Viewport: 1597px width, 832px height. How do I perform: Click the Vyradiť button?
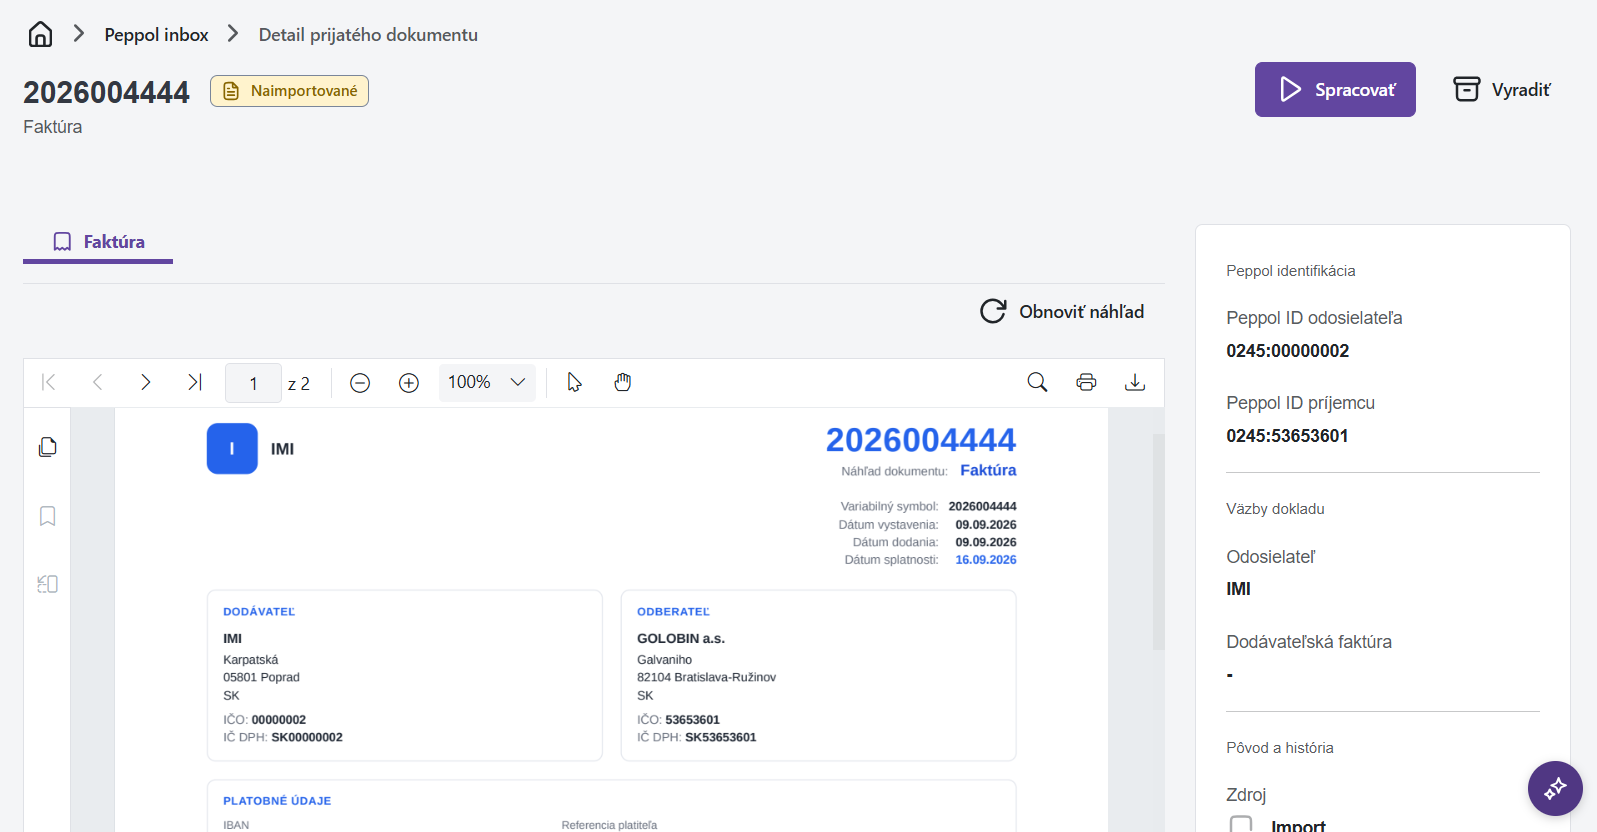pyautogui.click(x=1501, y=90)
